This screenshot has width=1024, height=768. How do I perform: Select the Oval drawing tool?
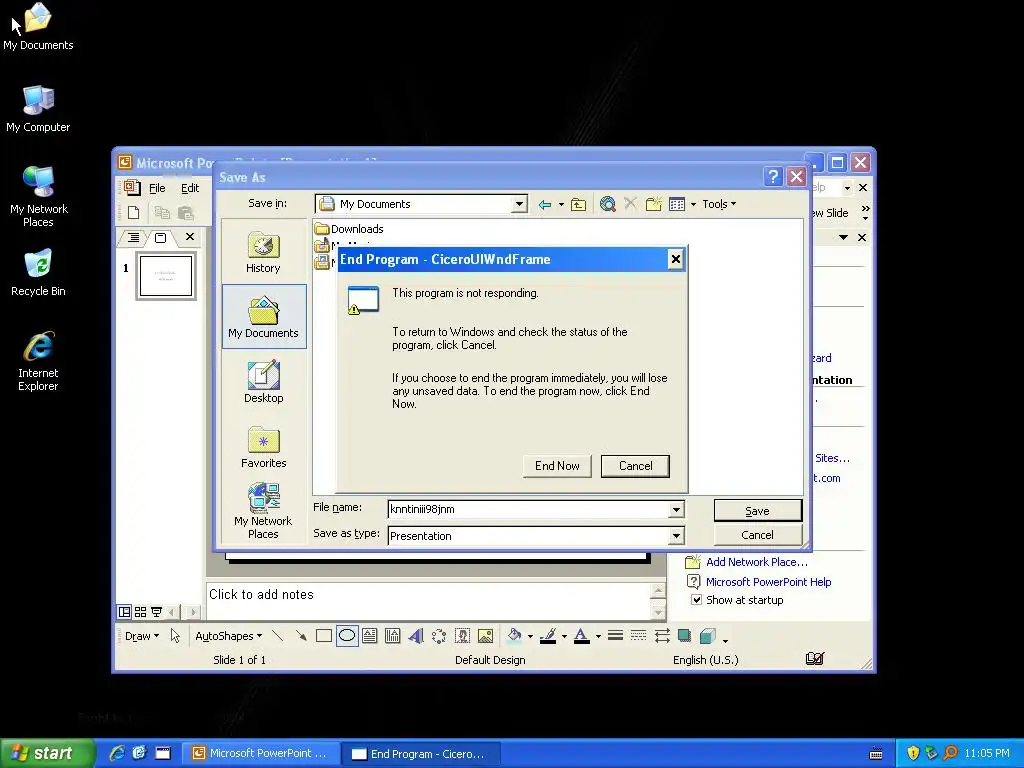[x=347, y=635]
